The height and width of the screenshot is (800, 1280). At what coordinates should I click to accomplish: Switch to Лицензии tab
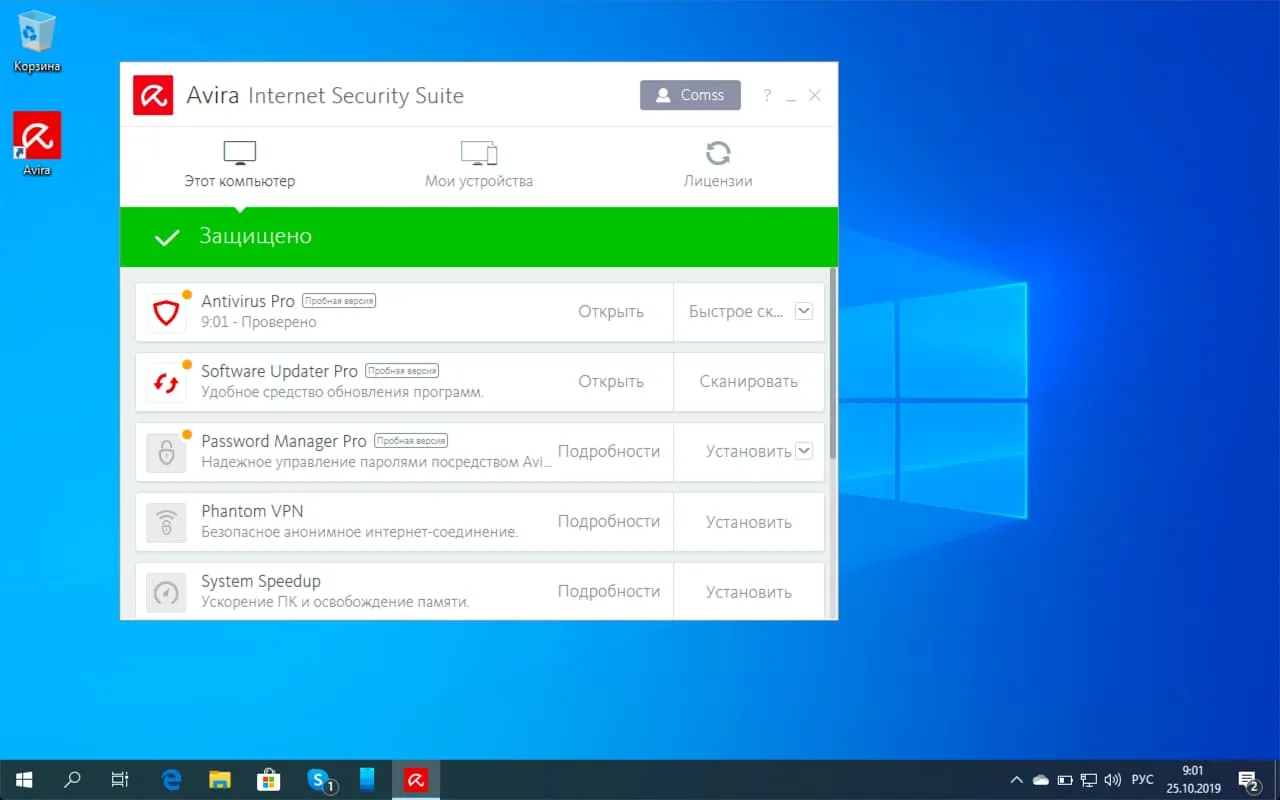(718, 166)
